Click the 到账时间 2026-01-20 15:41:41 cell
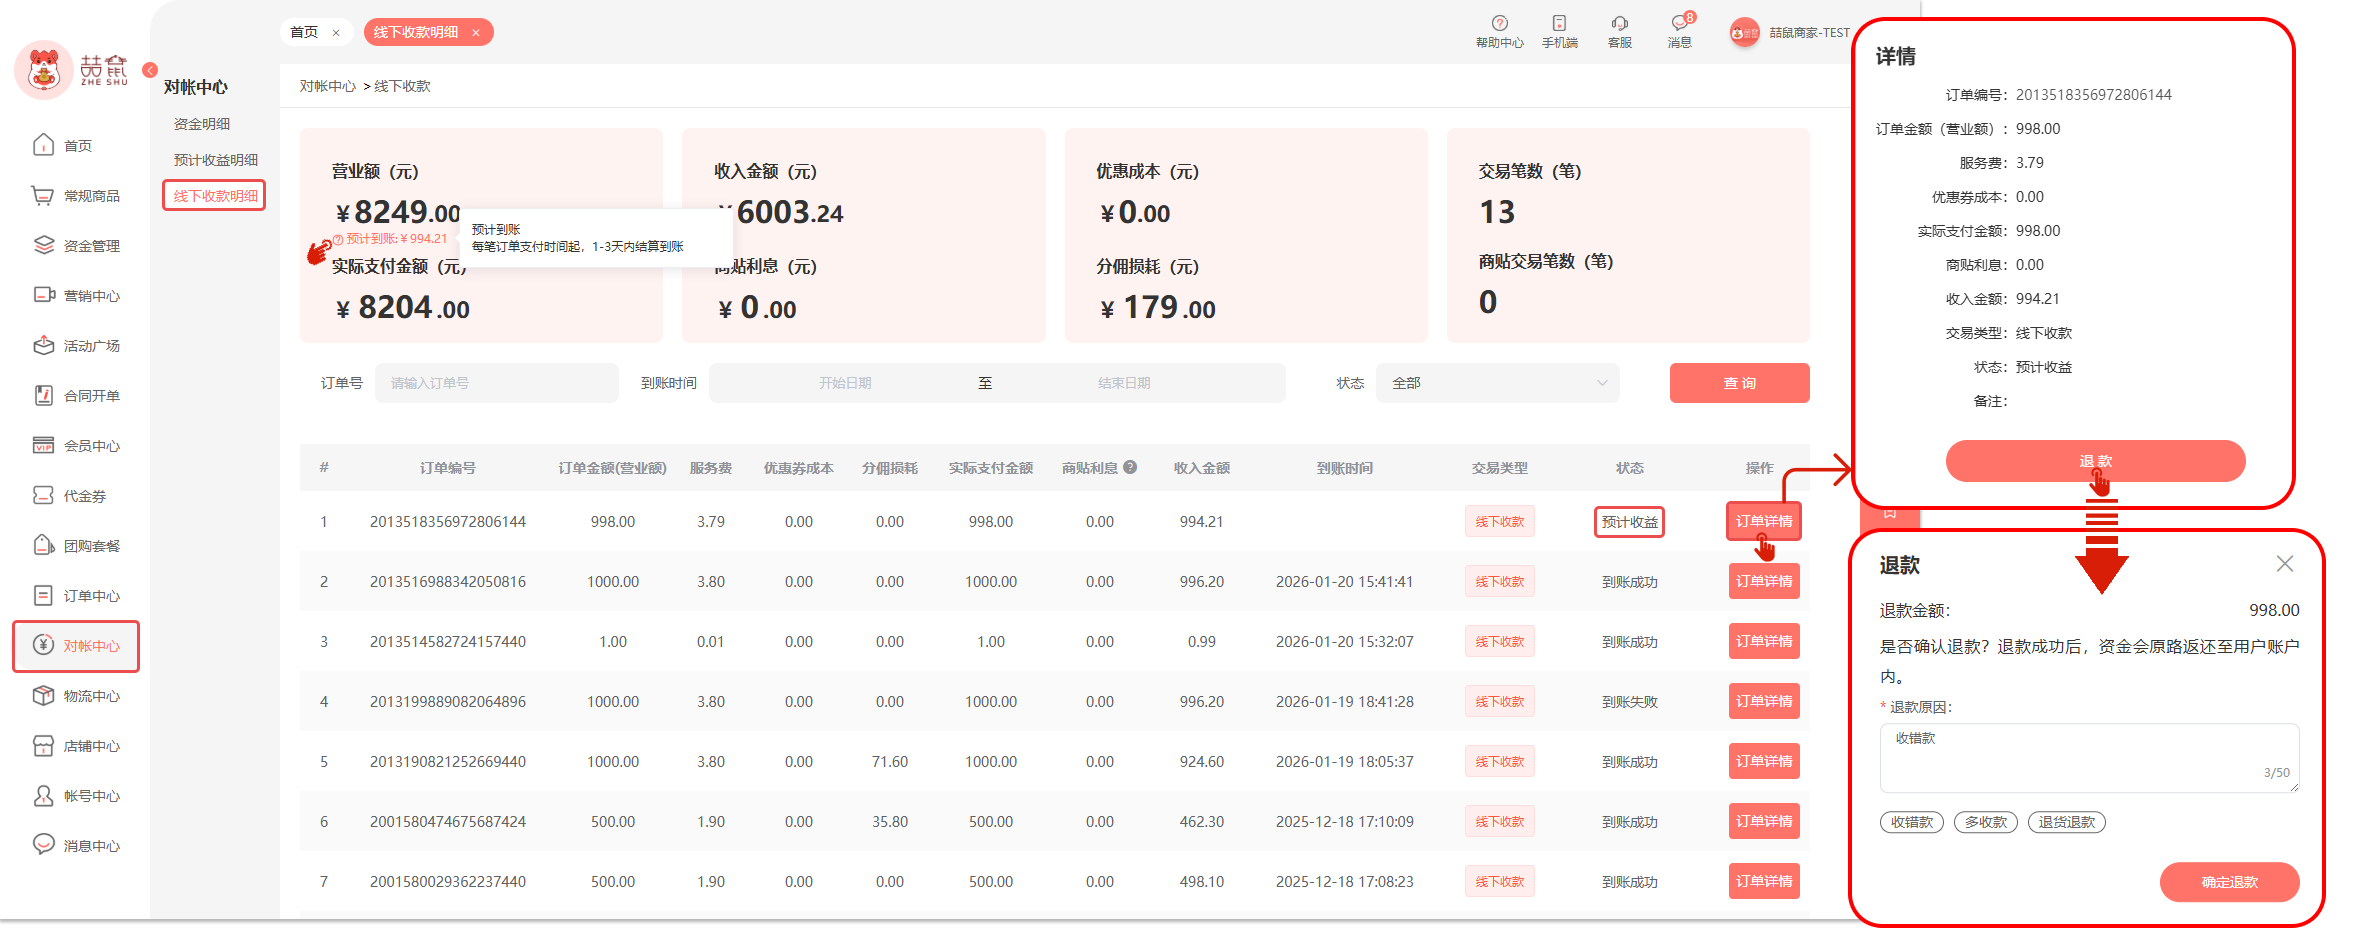The width and height of the screenshot is (2356, 940). 1345,582
